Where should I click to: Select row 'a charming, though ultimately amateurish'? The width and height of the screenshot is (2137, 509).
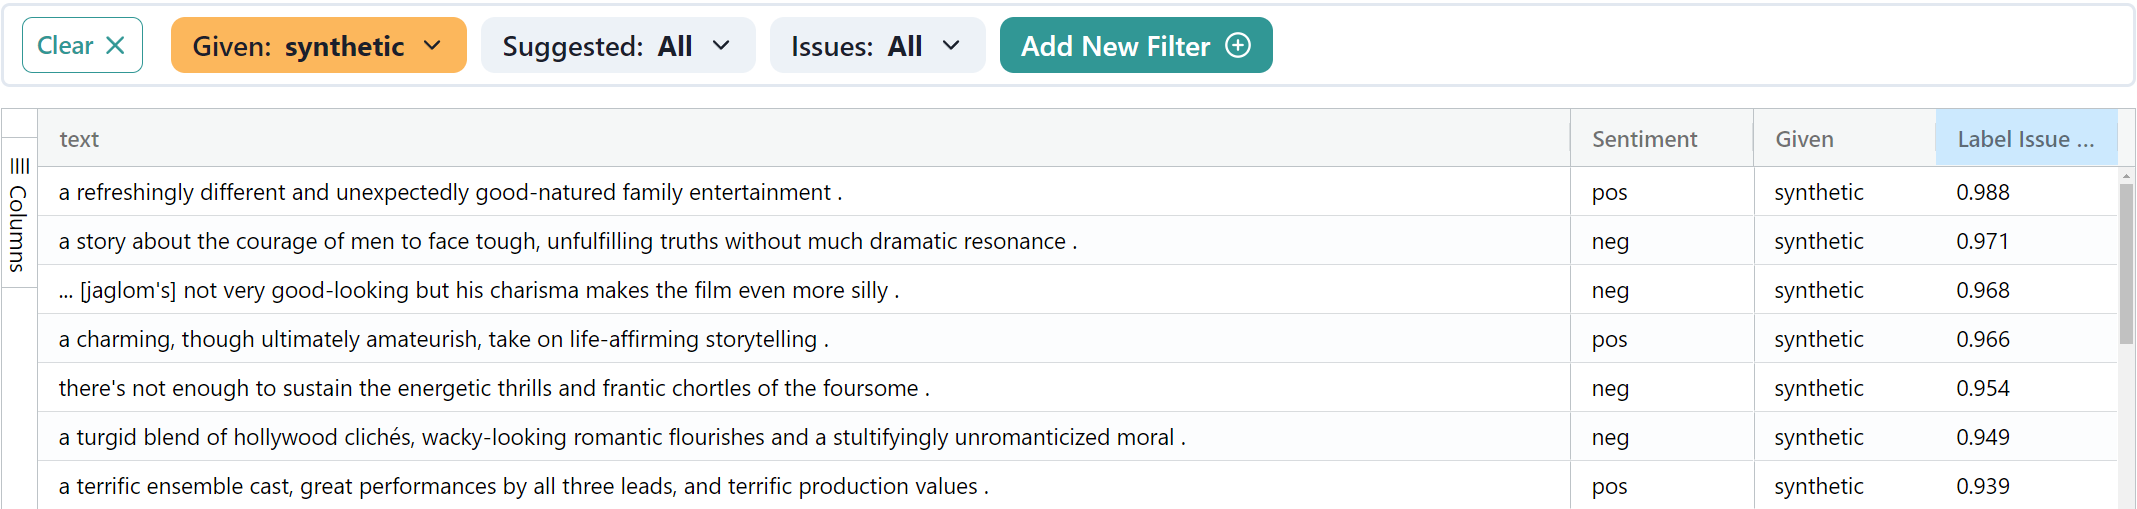coord(1078,339)
